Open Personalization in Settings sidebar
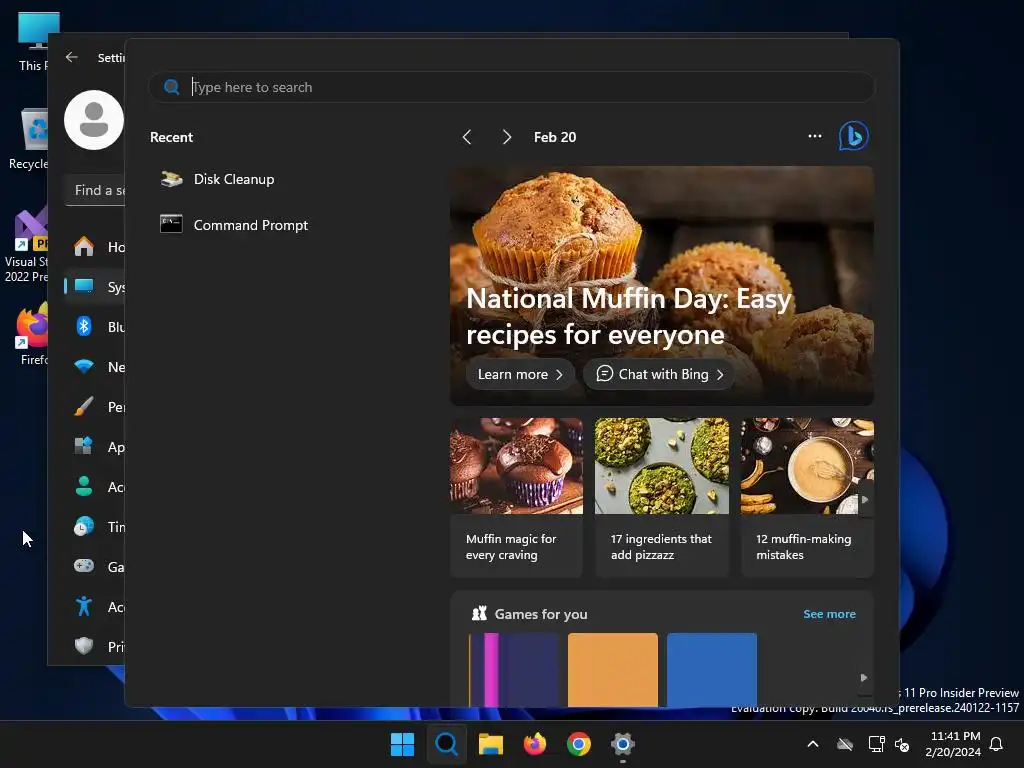The height and width of the screenshot is (768, 1024). coord(95,407)
